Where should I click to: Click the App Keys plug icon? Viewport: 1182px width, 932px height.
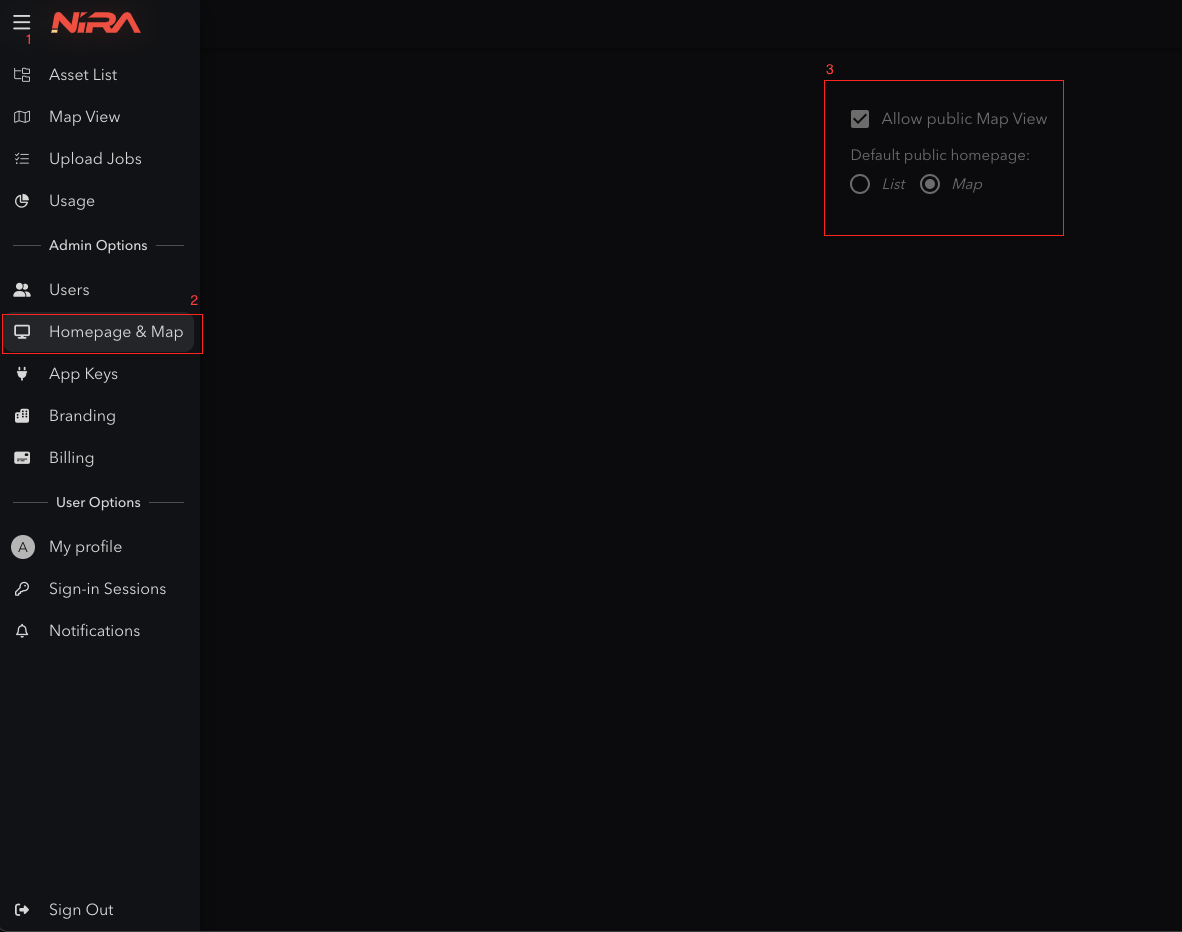coord(22,374)
